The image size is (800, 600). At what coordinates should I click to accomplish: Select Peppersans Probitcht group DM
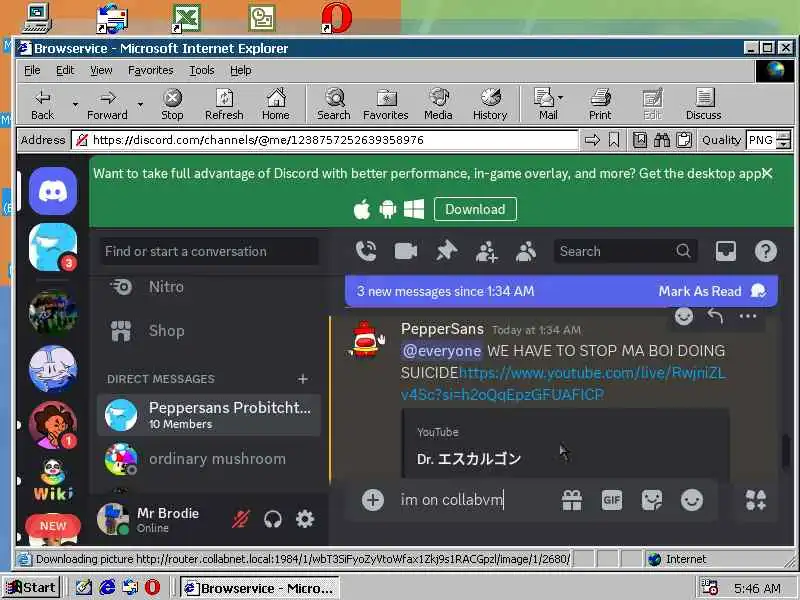(x=209, y=415)
